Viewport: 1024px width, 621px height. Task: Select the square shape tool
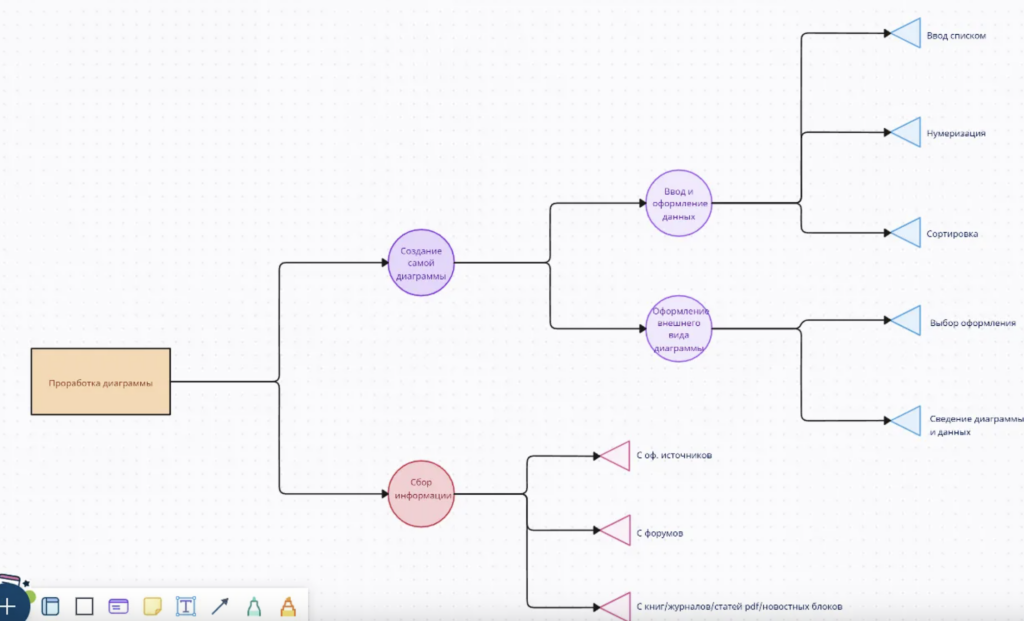pyautogui.click(x=84, y=607)
